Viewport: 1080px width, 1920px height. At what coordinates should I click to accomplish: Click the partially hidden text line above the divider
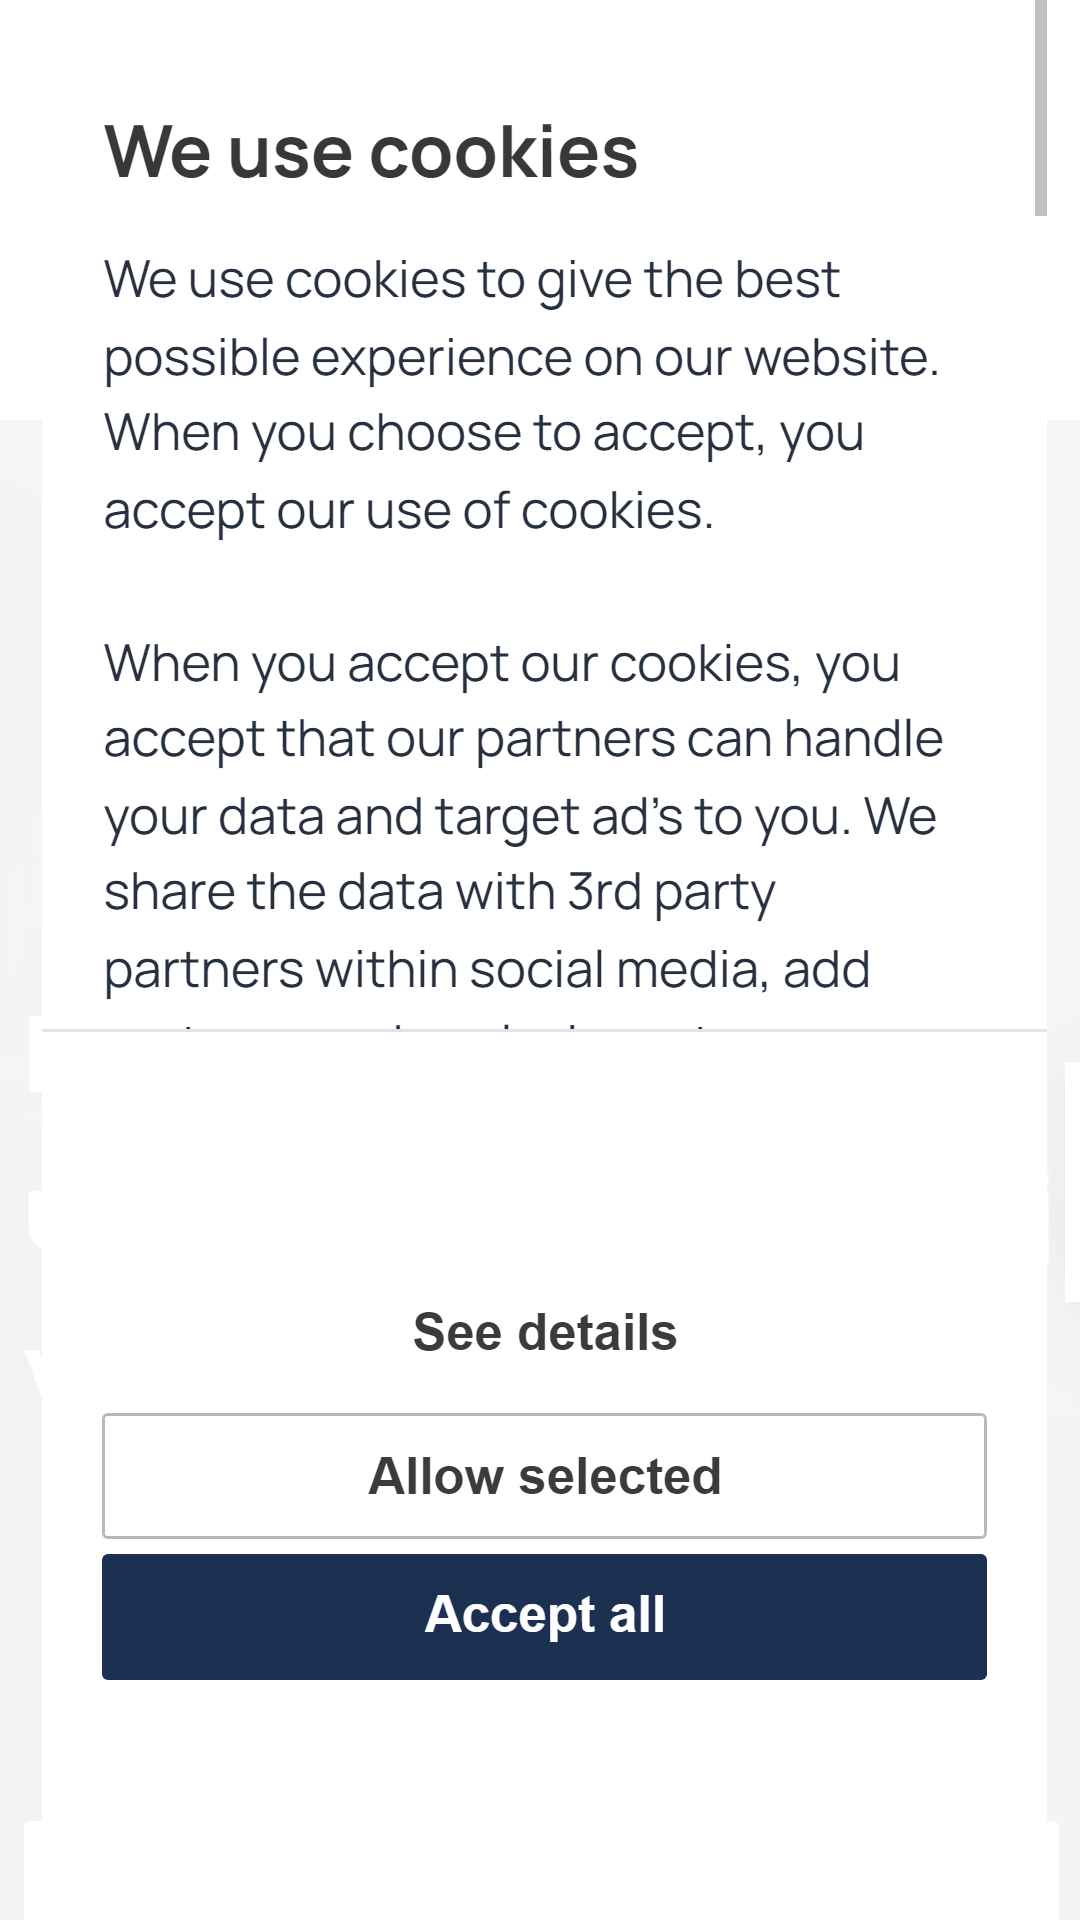pyautogui.click(x=420, y=1023)
